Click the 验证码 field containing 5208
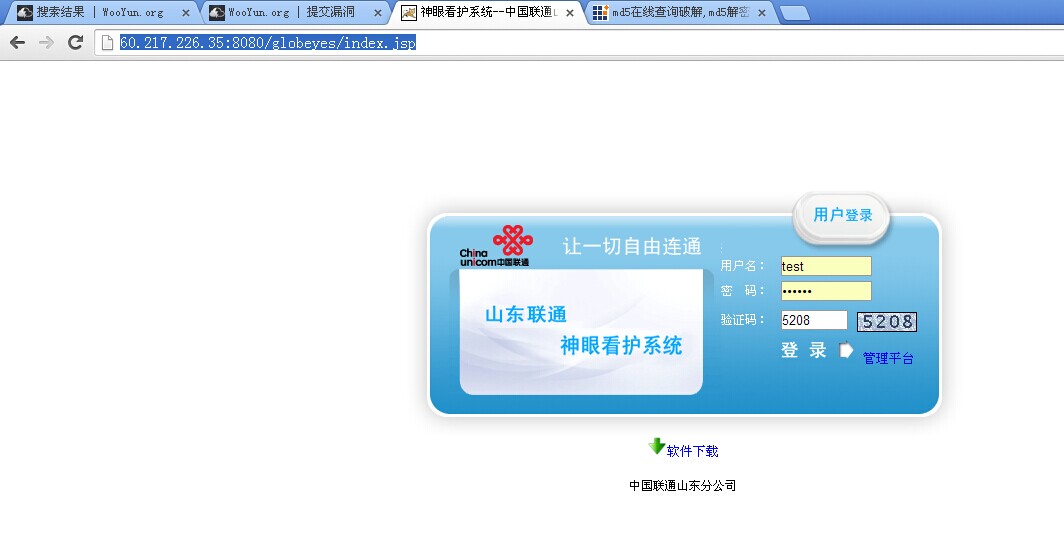Screen dimensions: 1064x534 click(x=814, y=320)
